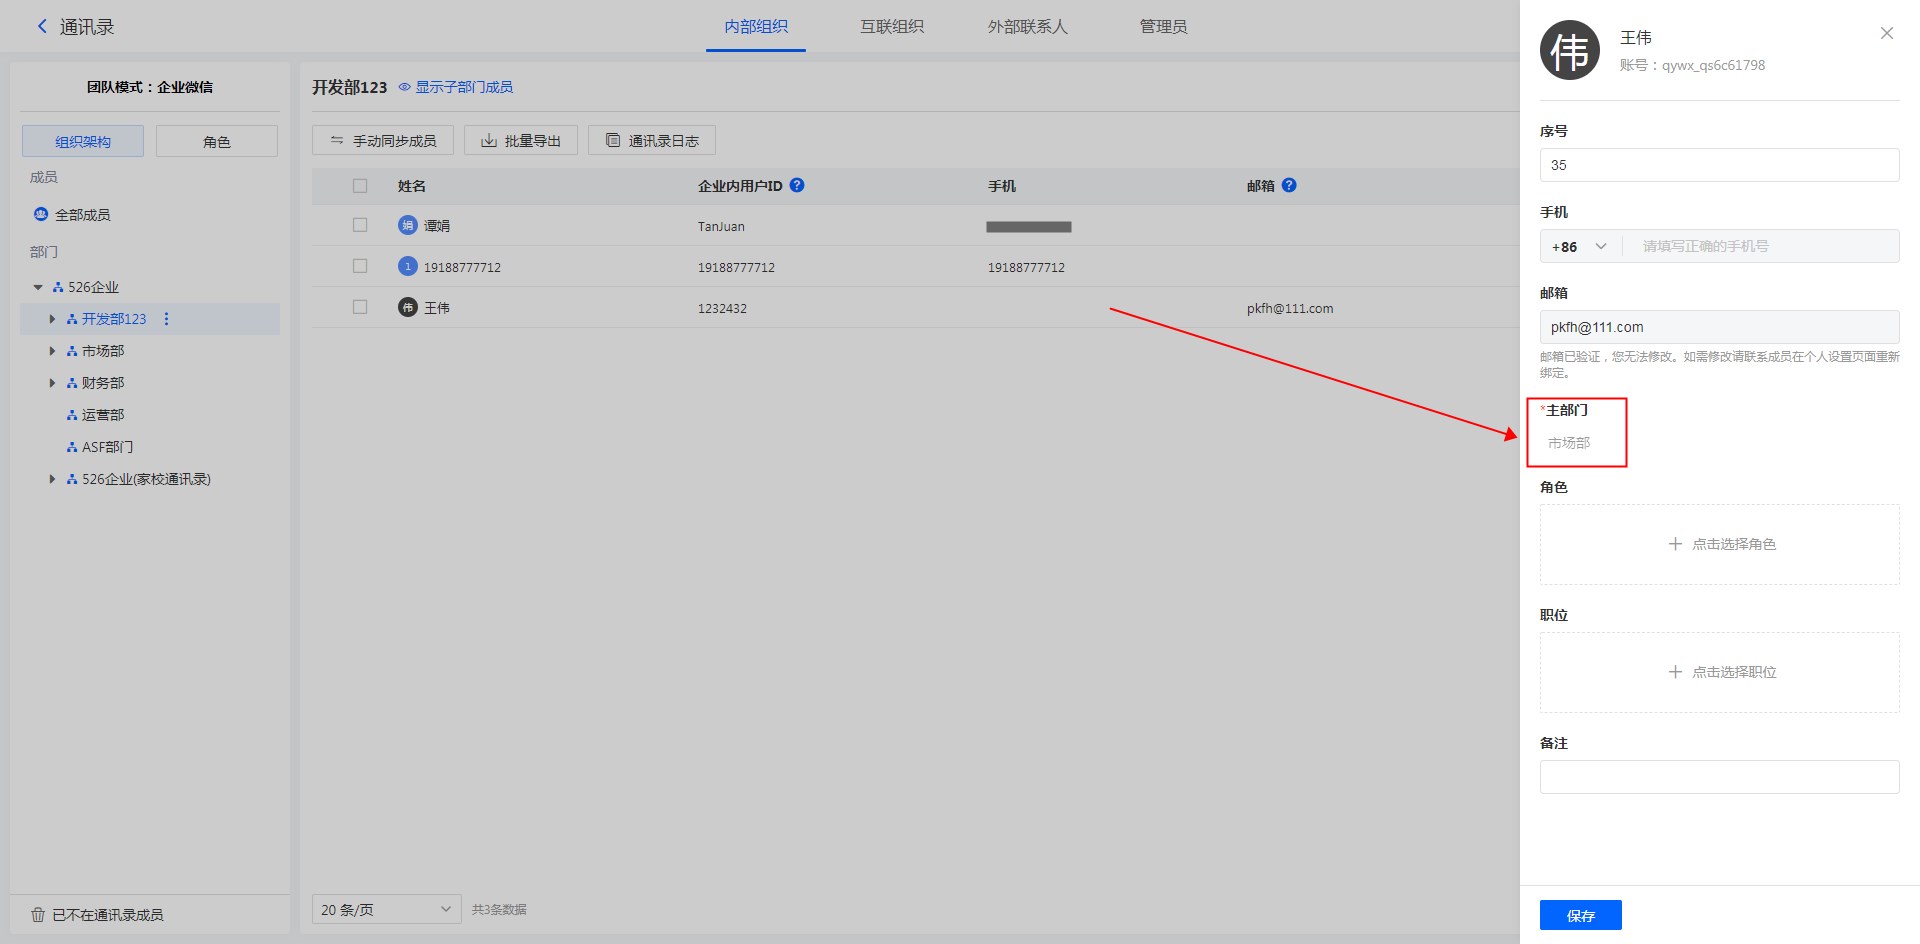Open the 20 条/页 page size dropdown
Screen dimensions: 1920x944
pos(386,909)
